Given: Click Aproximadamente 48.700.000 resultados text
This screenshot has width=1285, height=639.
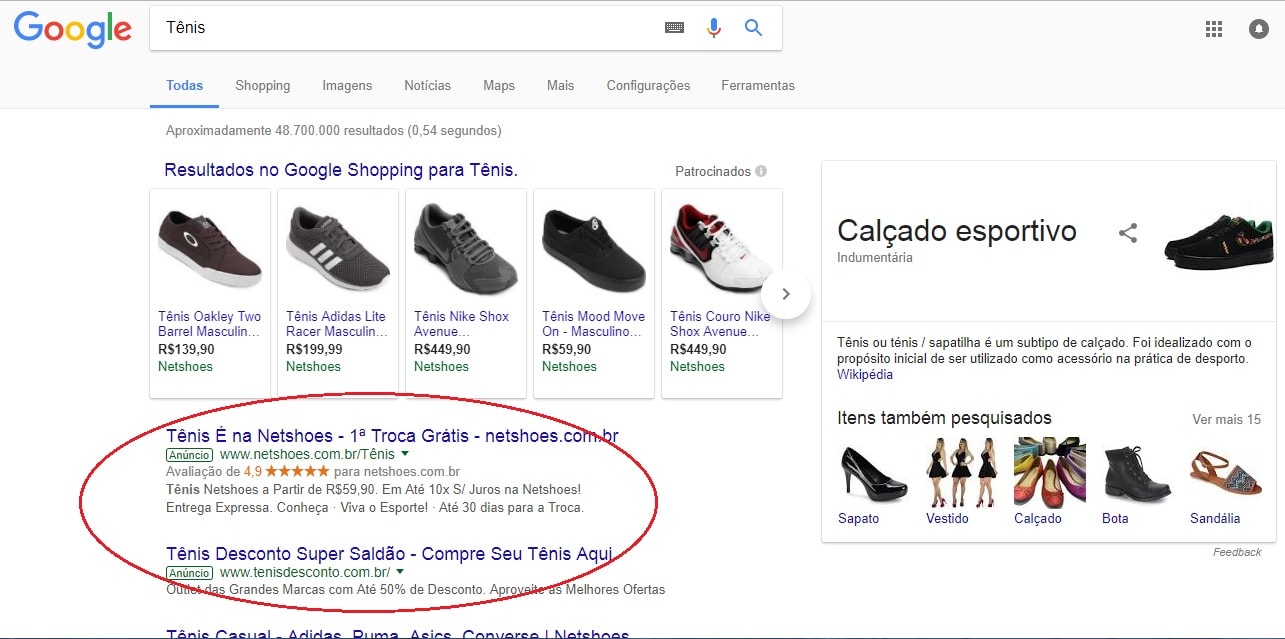Looking at the screenshot, I should pyautogui.click(x=334, y=130).
